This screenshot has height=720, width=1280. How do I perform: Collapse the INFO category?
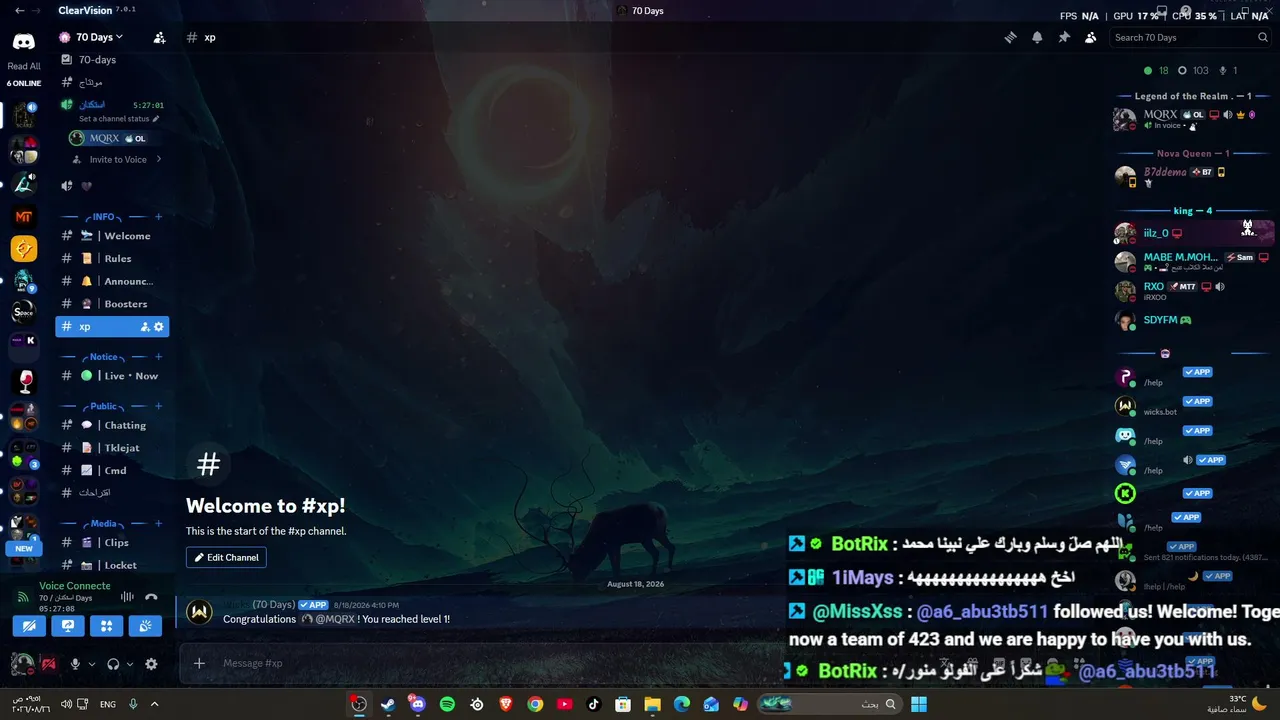pyautogui.click(x=103, y=216)
